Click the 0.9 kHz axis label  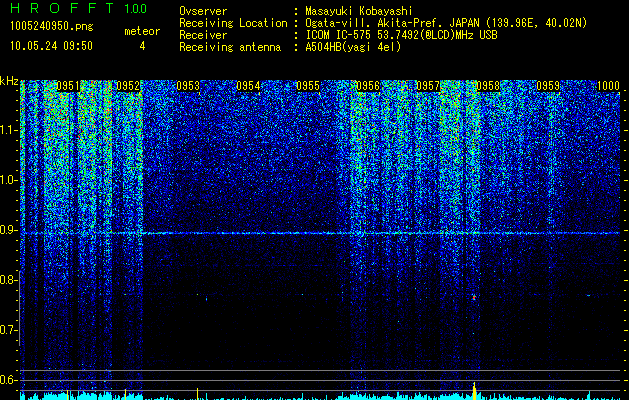[8, 230]
